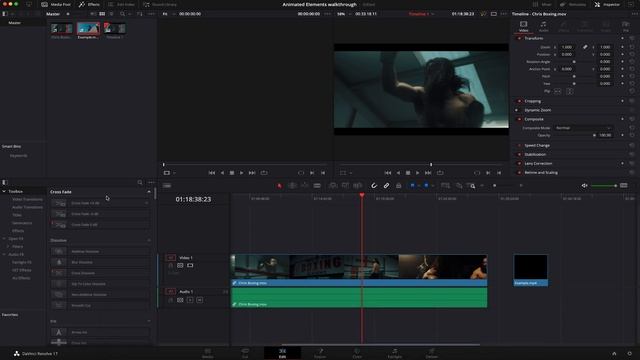Toggle the Retime and Scaling enable switch
The height and width of the screenshot is (360, 640).
click(x=519, y=172)
